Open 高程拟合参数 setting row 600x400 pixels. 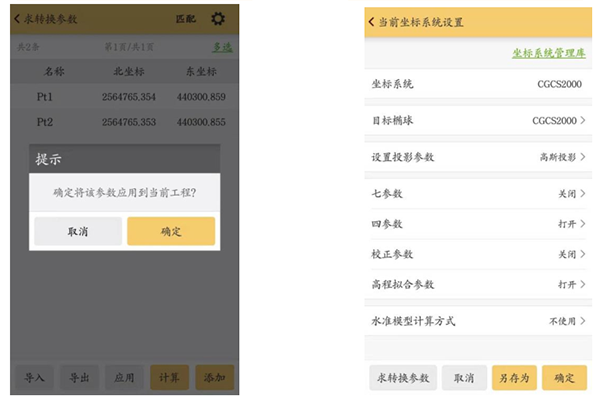point(478,285)
